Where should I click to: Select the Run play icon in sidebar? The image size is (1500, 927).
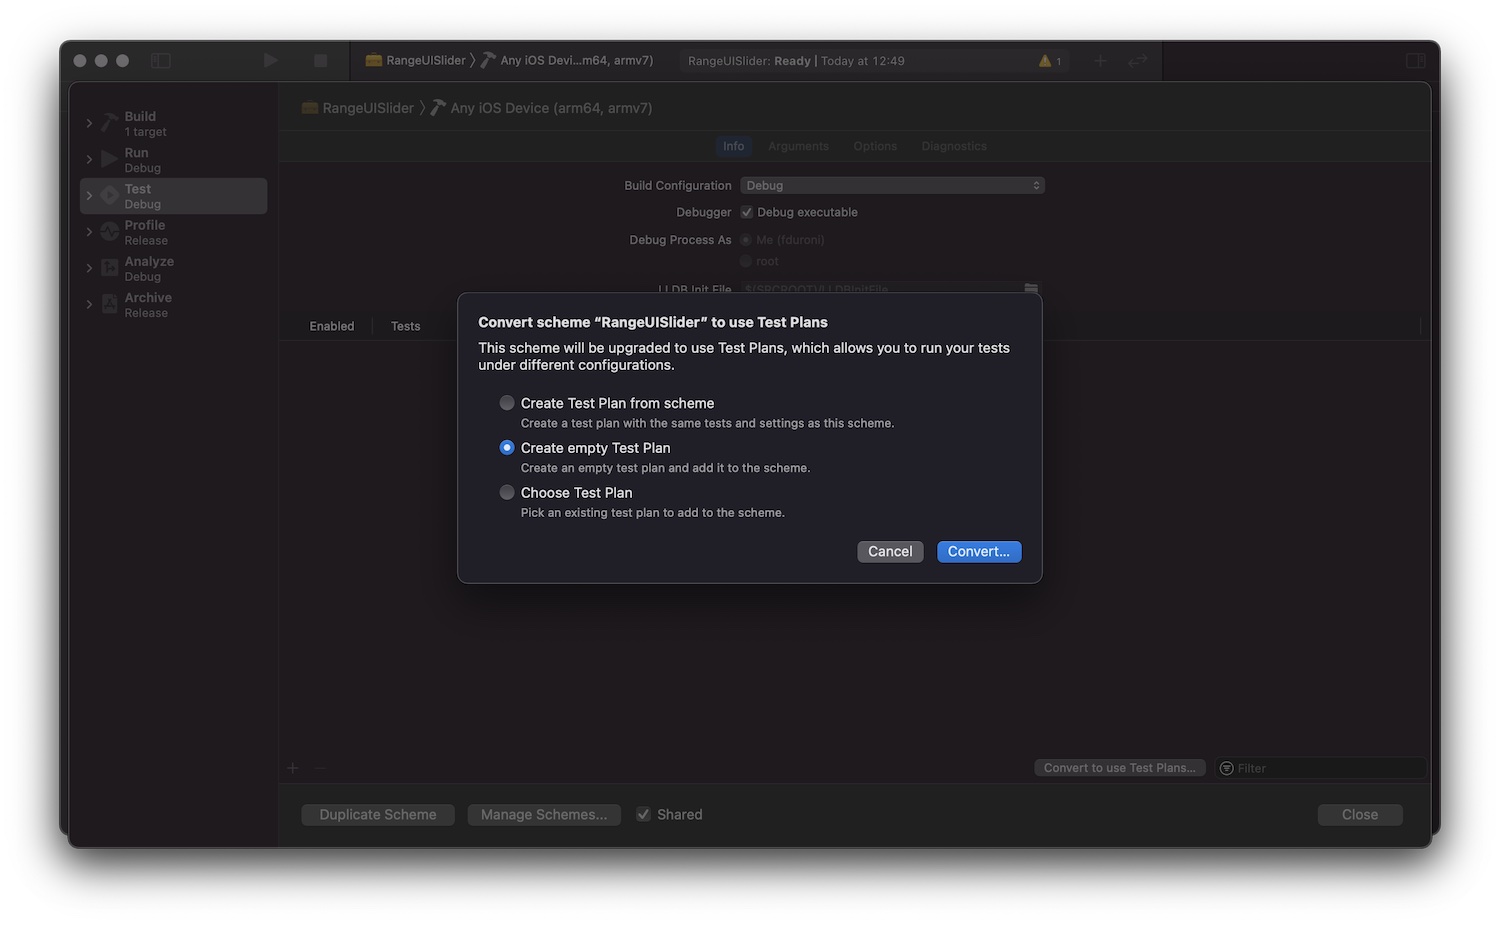110,159
